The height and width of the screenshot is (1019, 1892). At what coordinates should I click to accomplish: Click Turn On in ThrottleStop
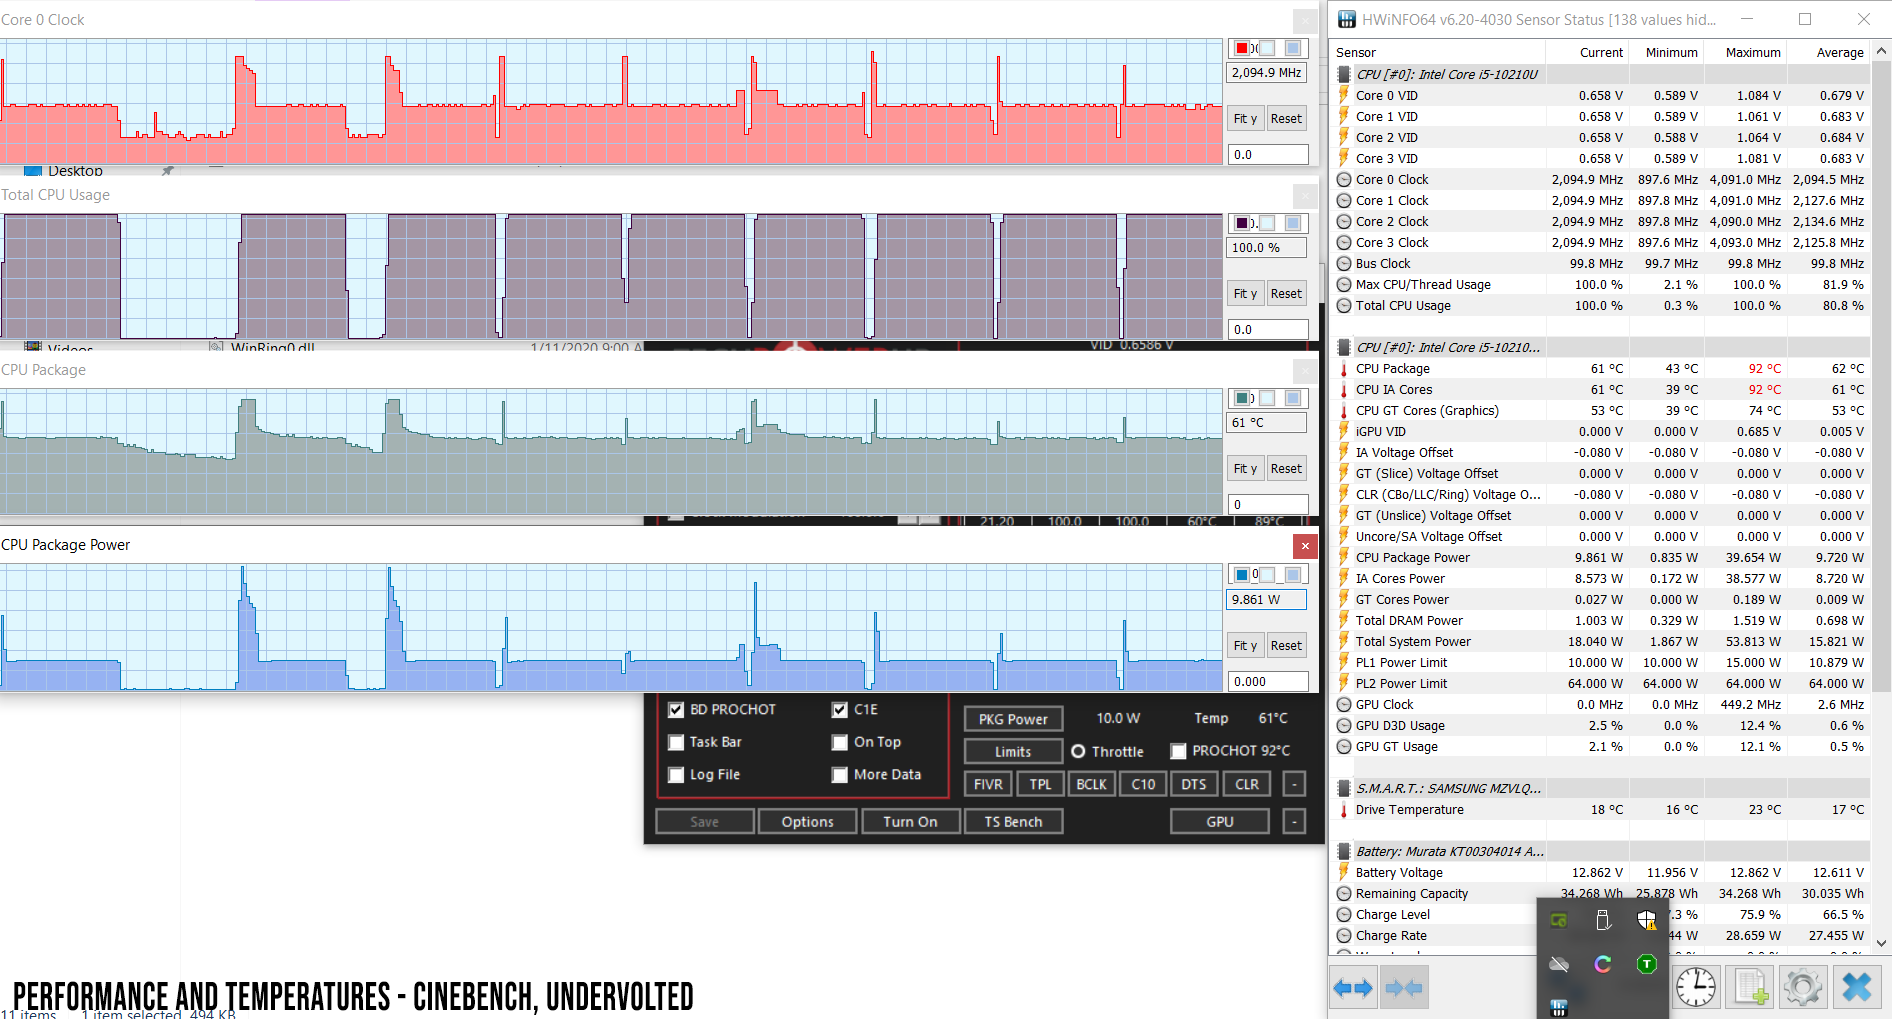point(910,821)
